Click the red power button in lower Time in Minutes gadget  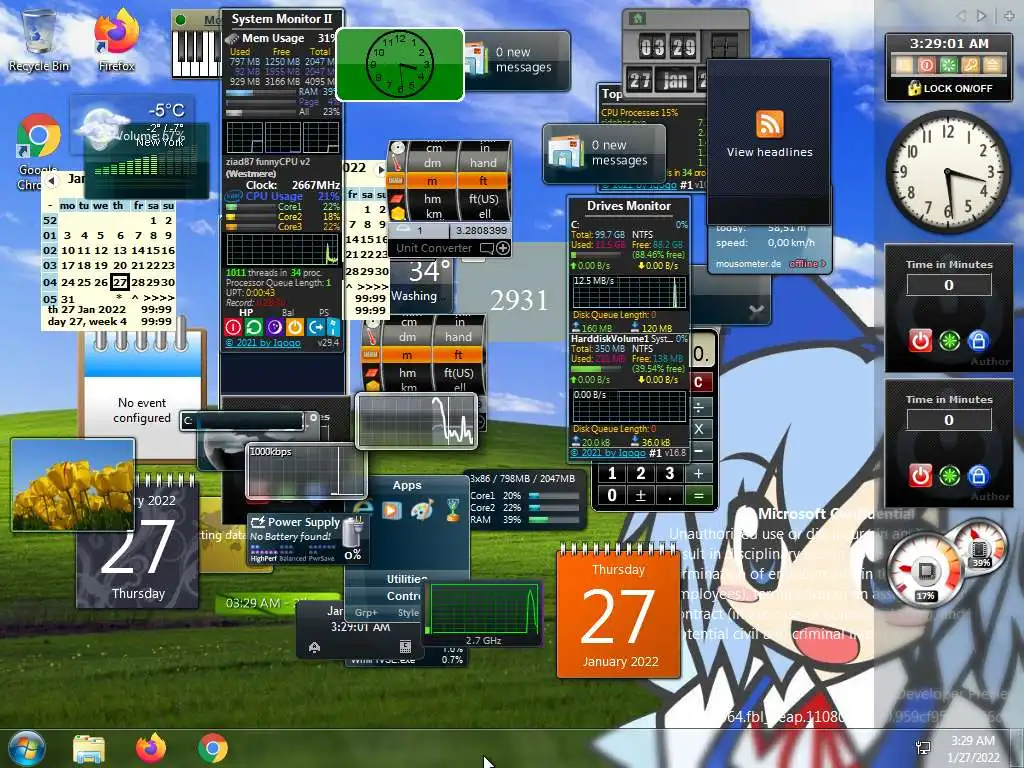tap(920, 476)
